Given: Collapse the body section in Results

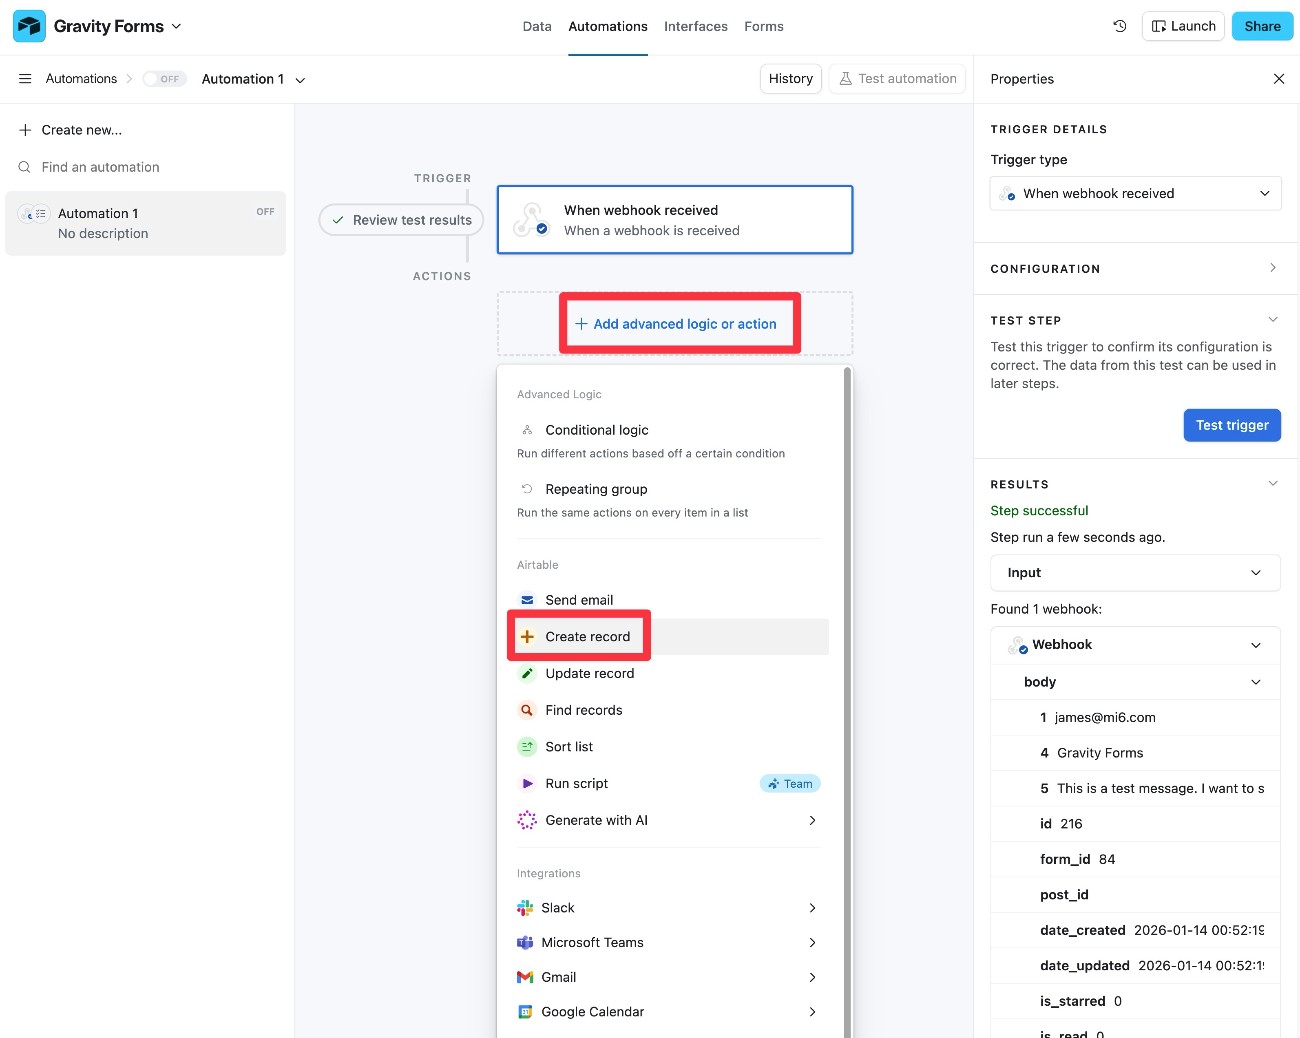Looking at the screenshot, I should point(1256,681).
